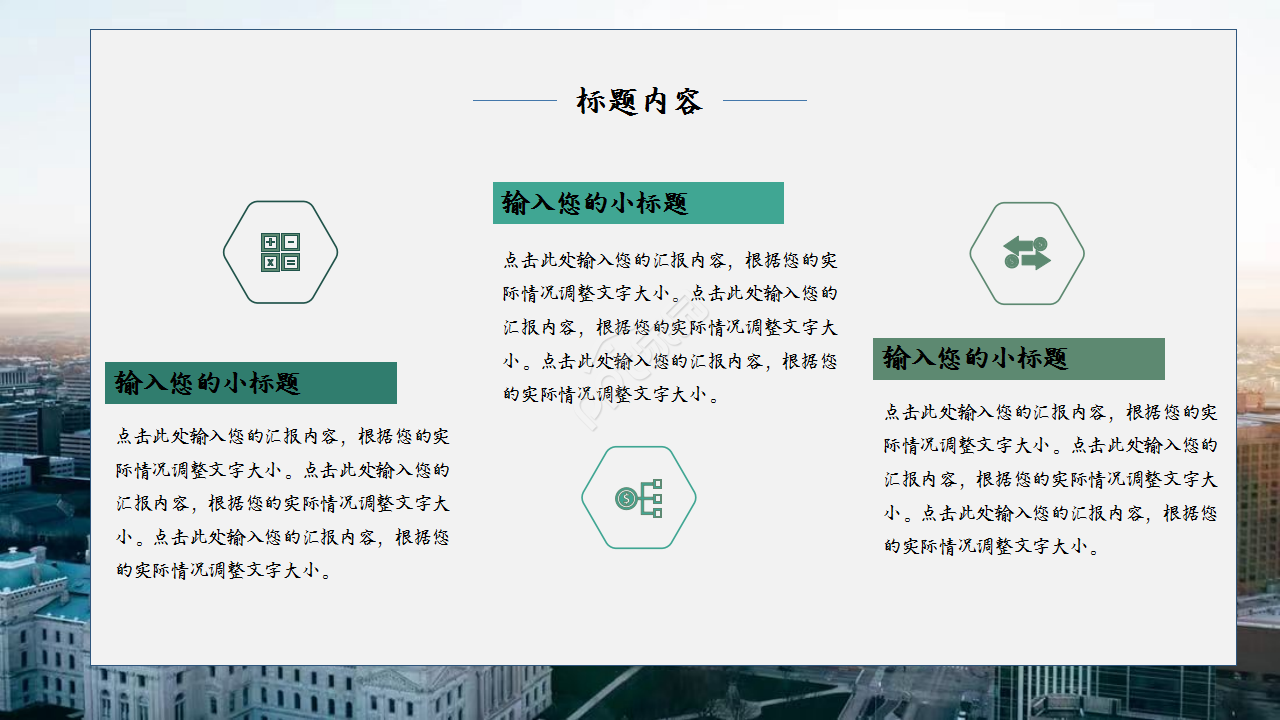This screenshot has height=720, width=1280.
Task: Click the dollar-coin flowchart hexagon icon
Action: coord(638,498)
